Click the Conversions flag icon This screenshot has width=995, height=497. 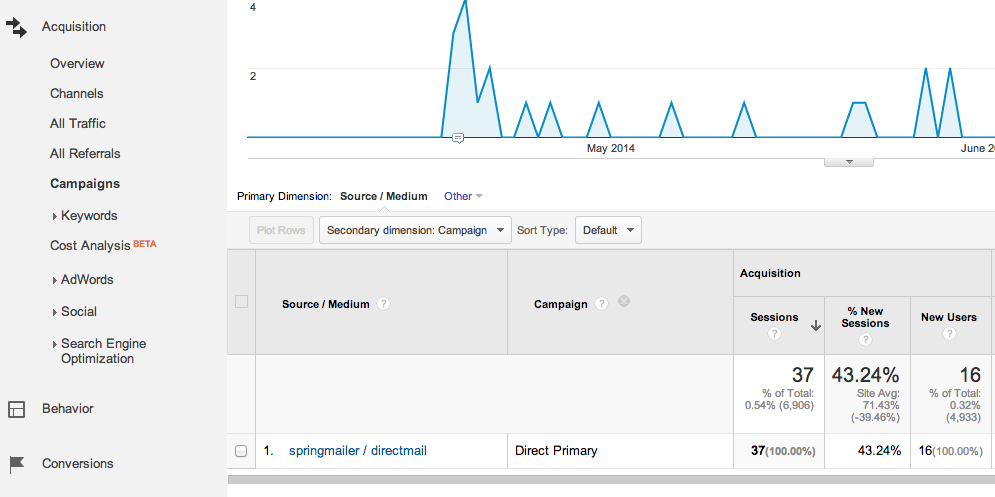point(16,464)
